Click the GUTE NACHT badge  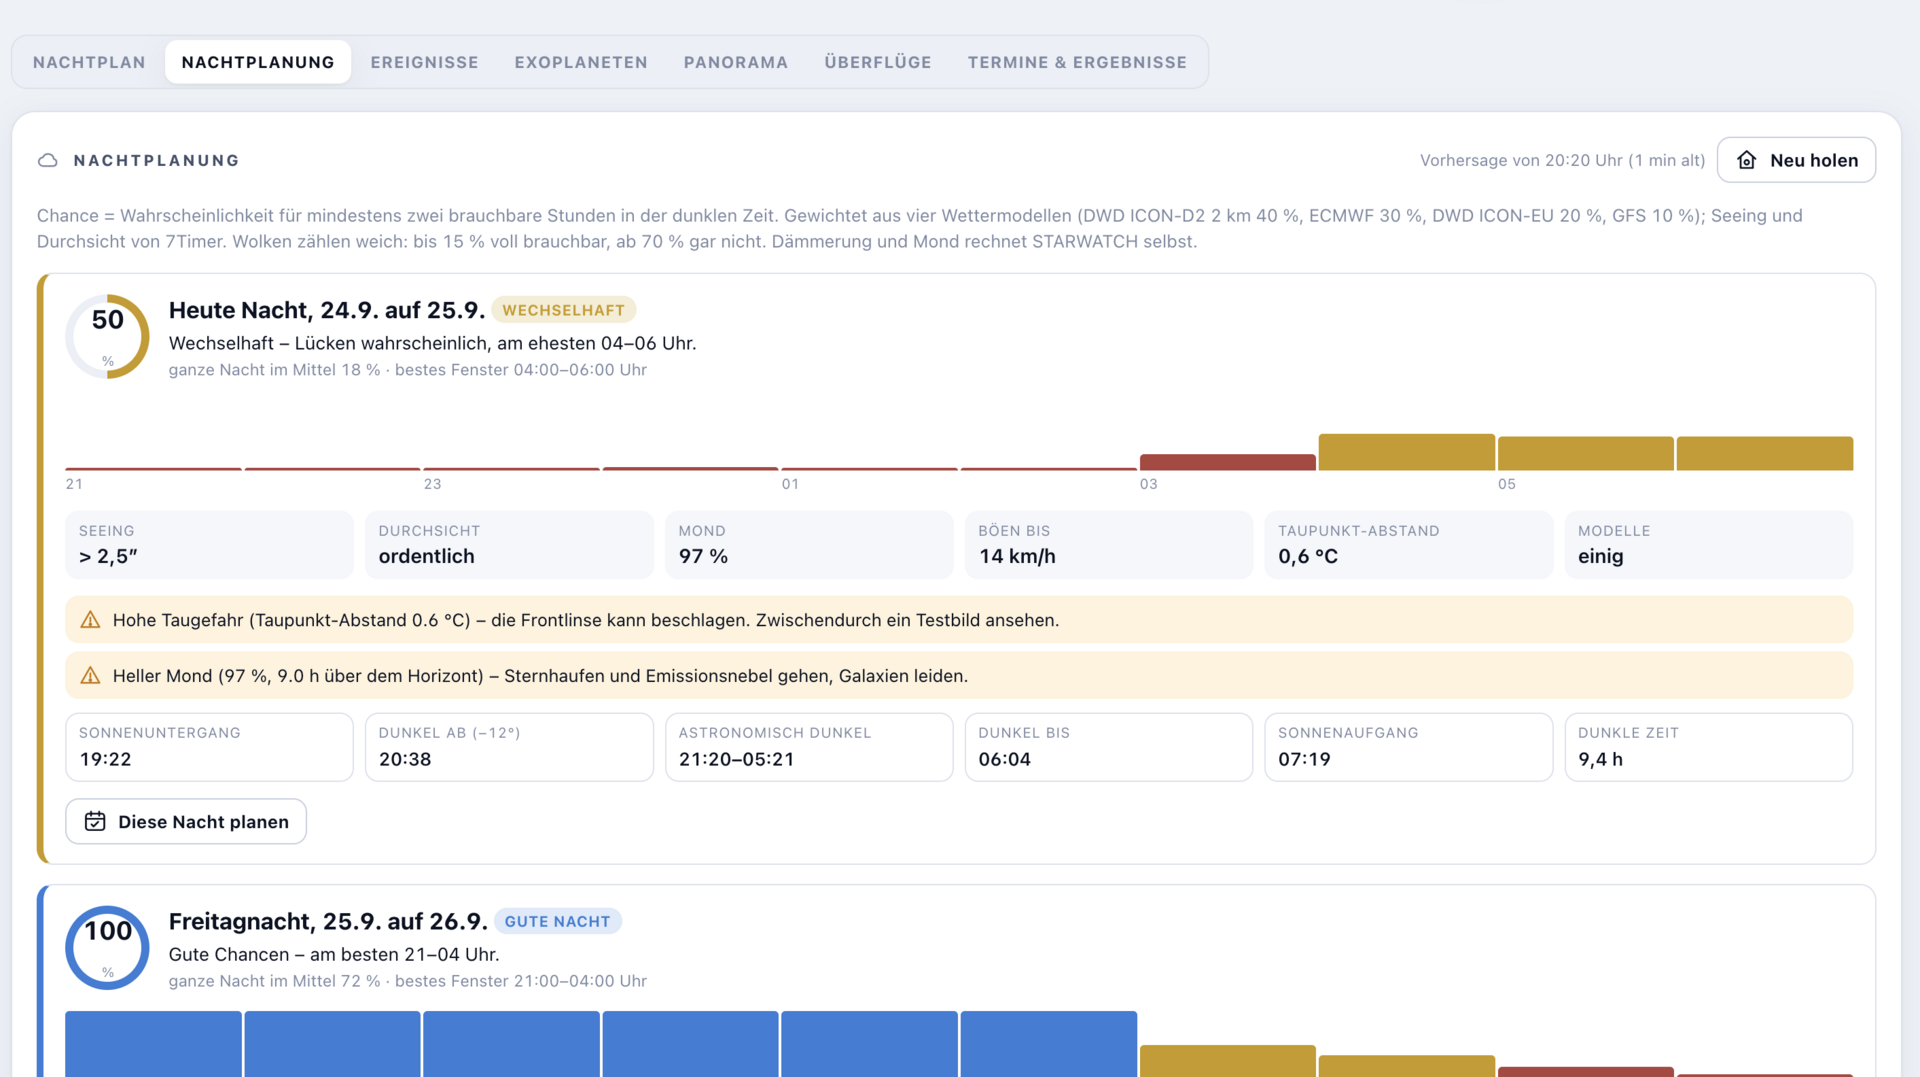557,921
